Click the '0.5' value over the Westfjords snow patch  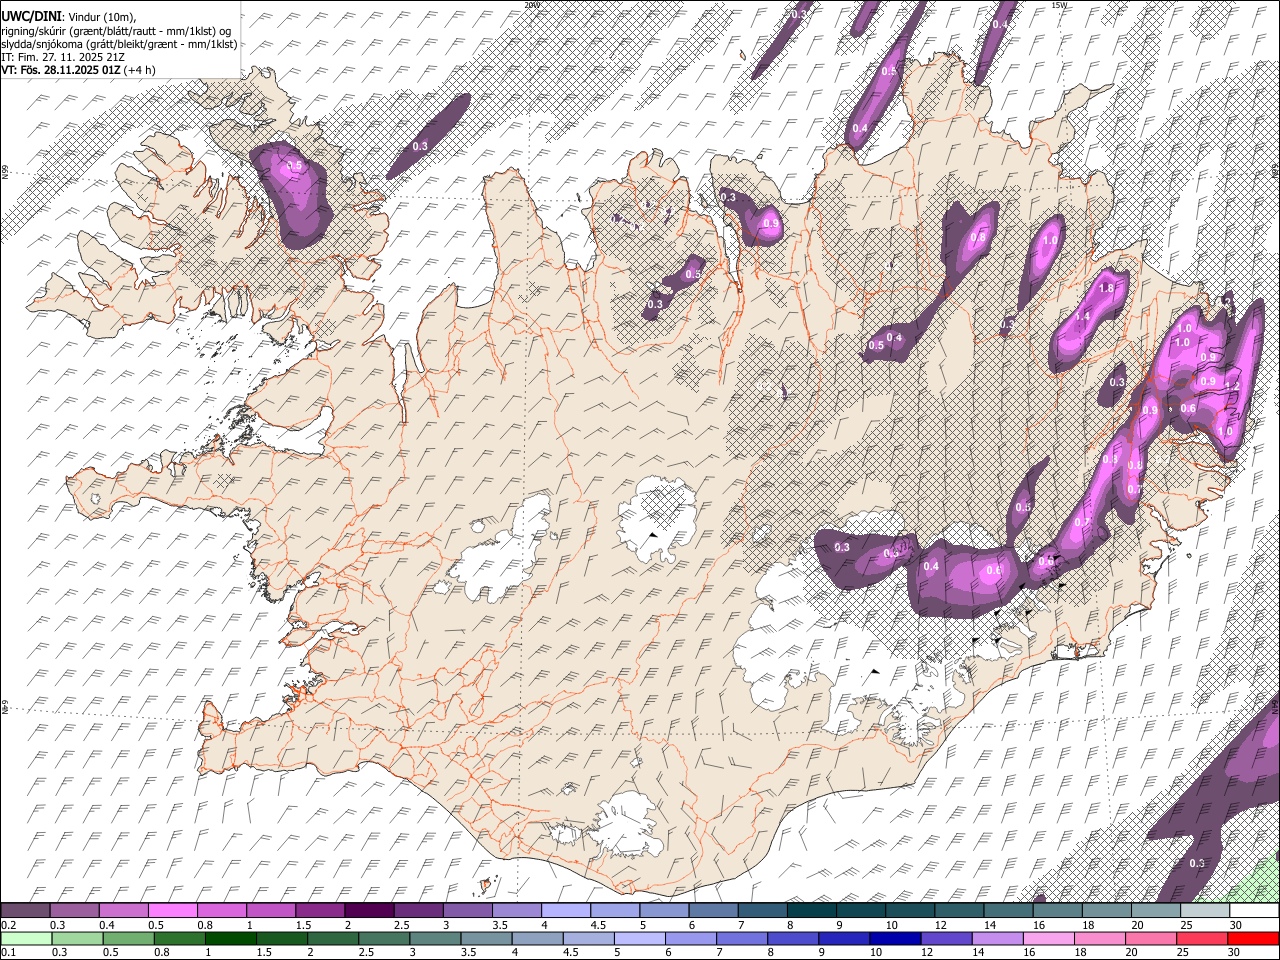[295, 166]
